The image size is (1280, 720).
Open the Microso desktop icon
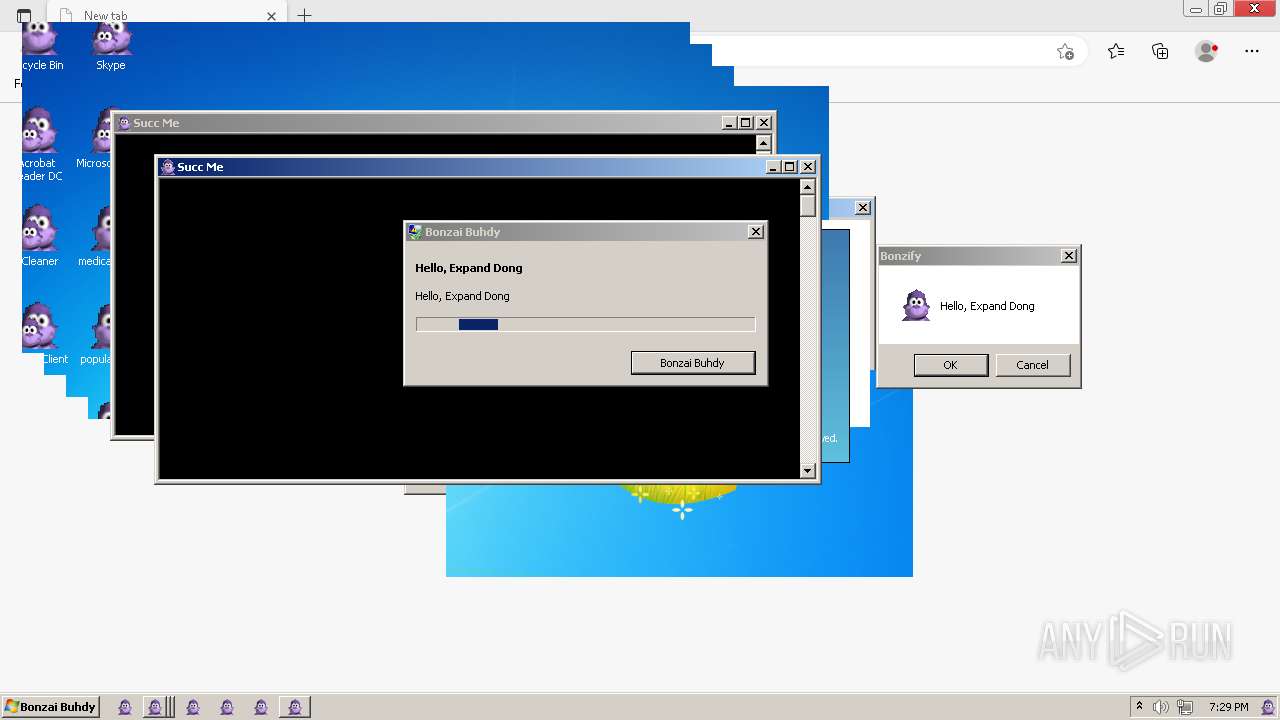pyautogui.click(x=95, y=140)
